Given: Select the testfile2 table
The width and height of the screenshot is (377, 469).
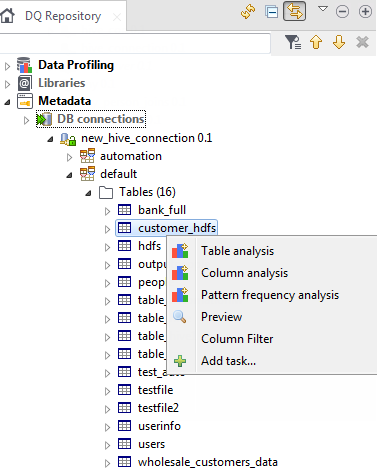Looking at the screenshot, I should tap(158, 408).
